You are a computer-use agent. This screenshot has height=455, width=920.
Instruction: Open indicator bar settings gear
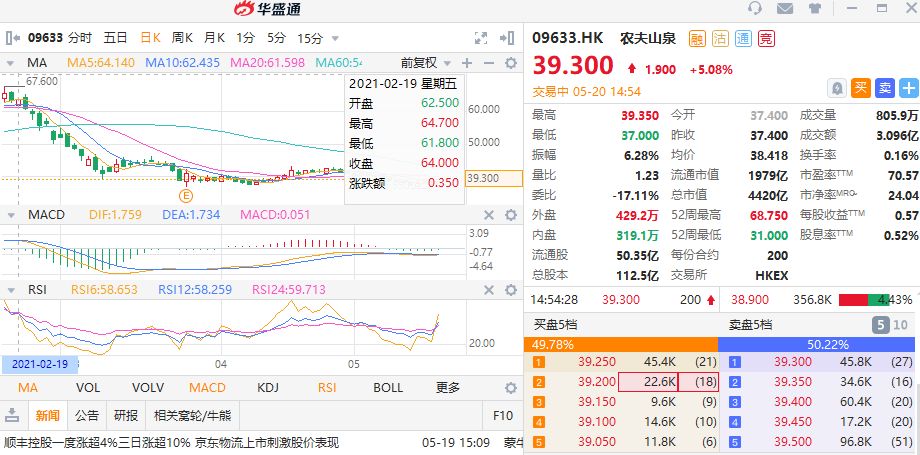[x=511, y=387]
